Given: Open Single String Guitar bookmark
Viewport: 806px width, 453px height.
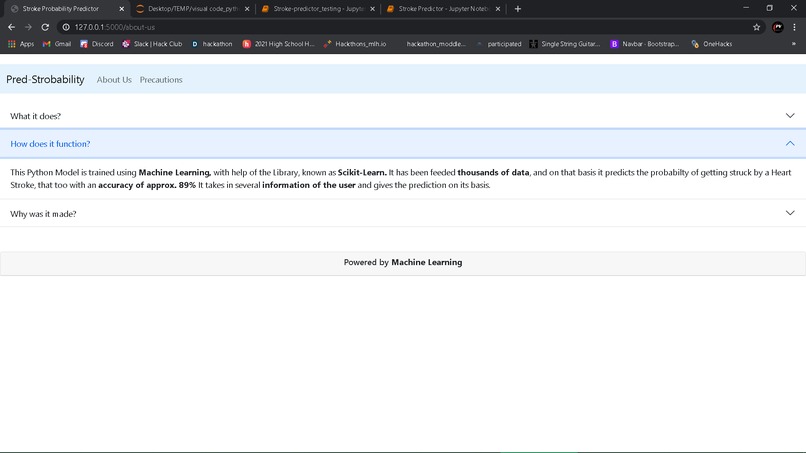Looking at the screenshot, I should click(x=565, y=44).
